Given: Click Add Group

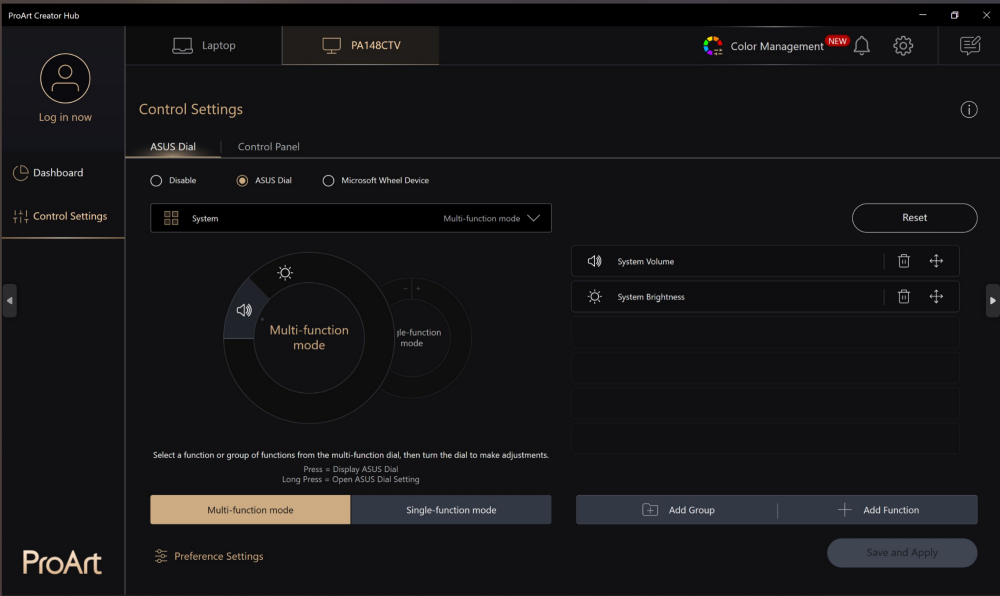Looking at the screenshot, I should (x=677, y=510).
